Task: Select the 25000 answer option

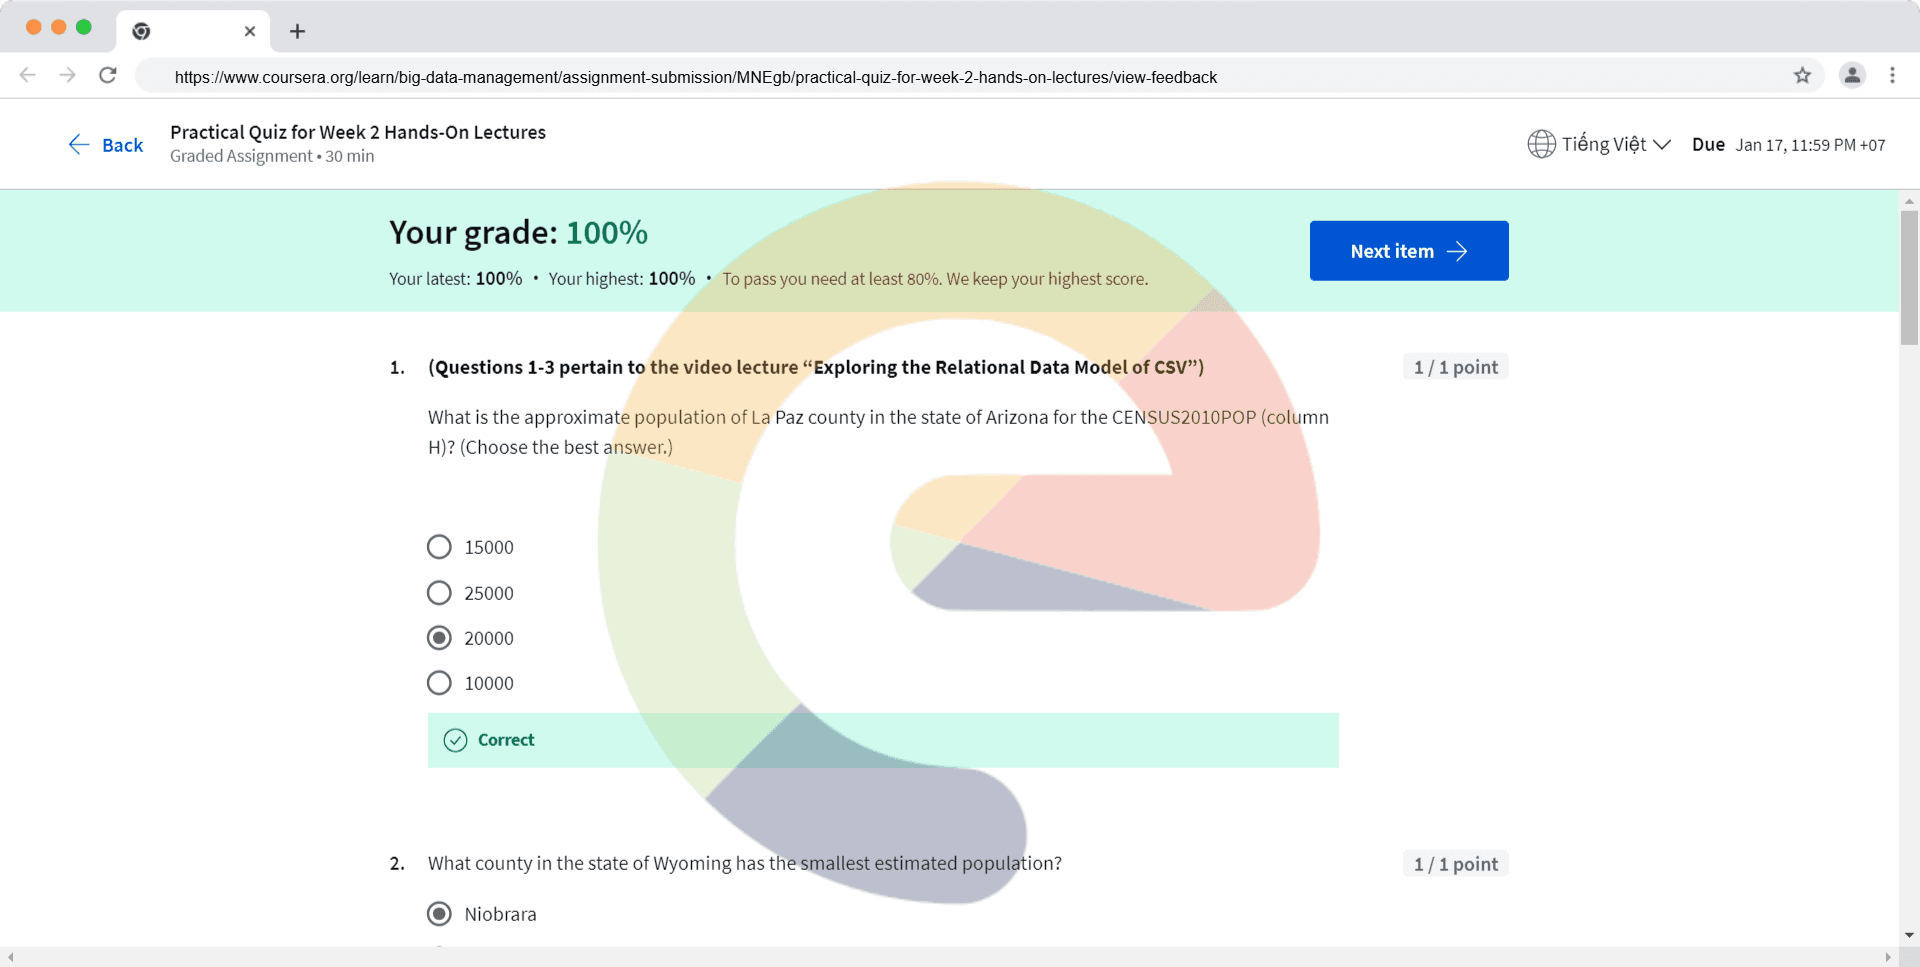Action: tap(439, 593)
